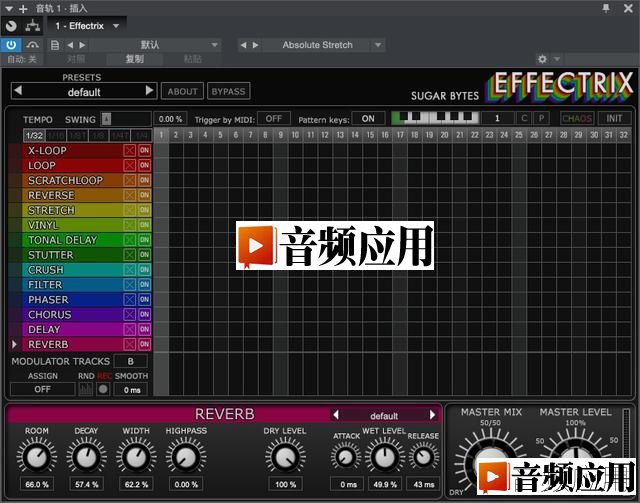Screen dimensions: 640x503
Task: Select next reverb preset arrow
Action: click(x=432, y=415)
